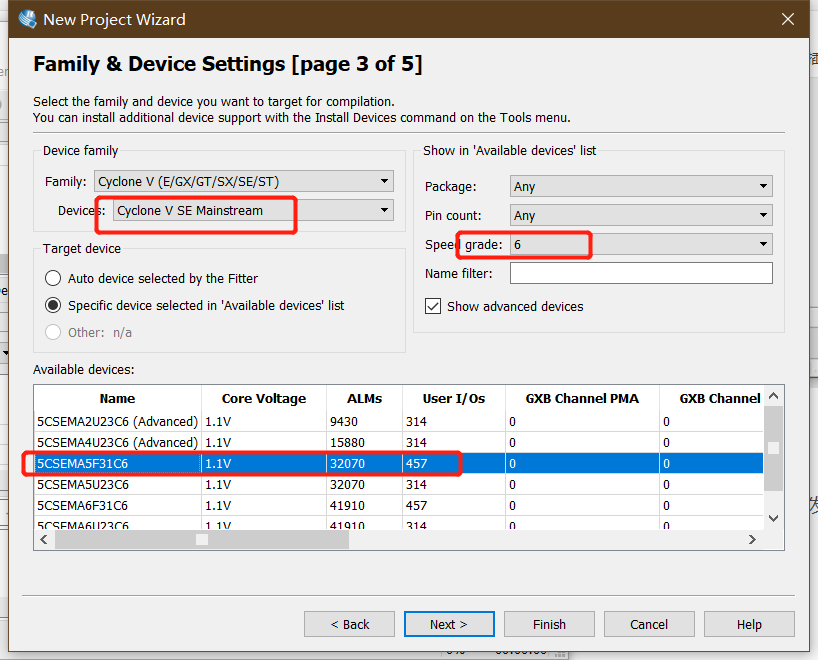Open Help for this wizard page

749,624
